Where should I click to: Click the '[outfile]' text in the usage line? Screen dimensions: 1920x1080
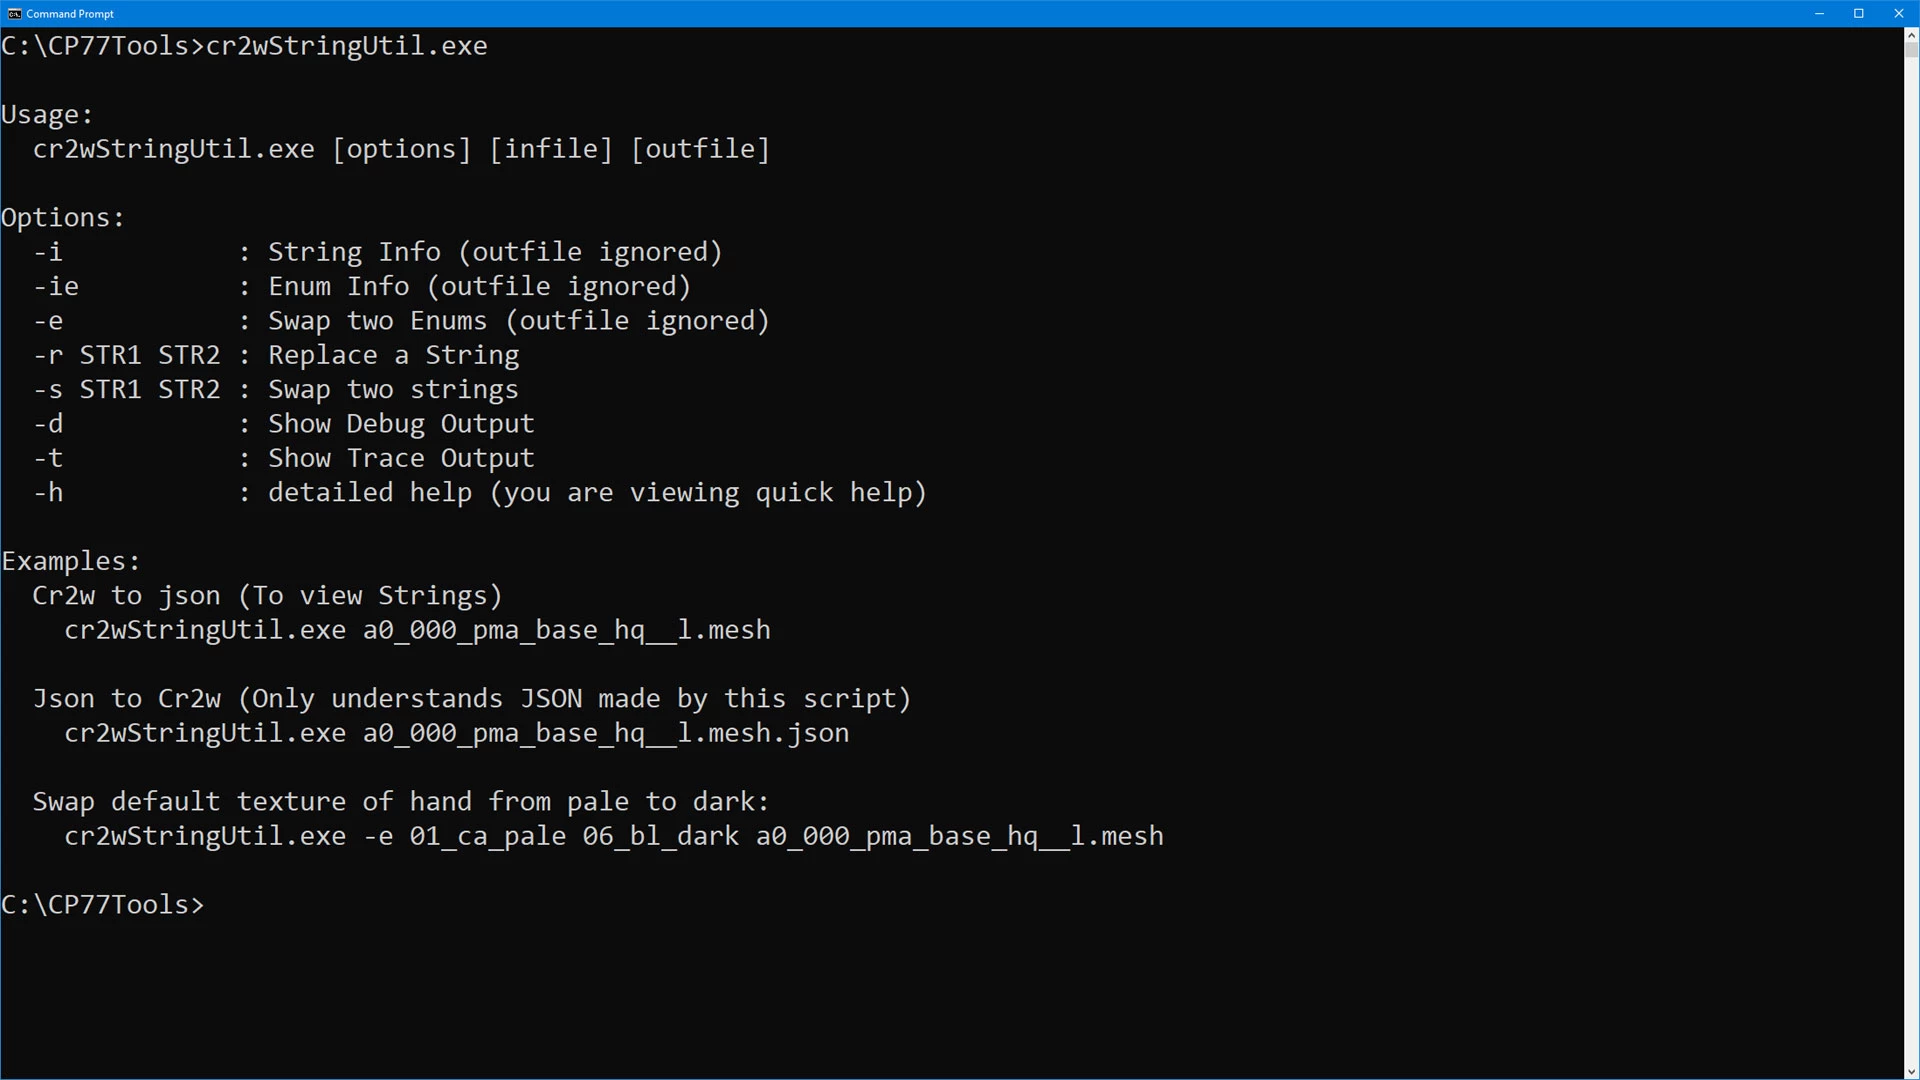[700, 149]
